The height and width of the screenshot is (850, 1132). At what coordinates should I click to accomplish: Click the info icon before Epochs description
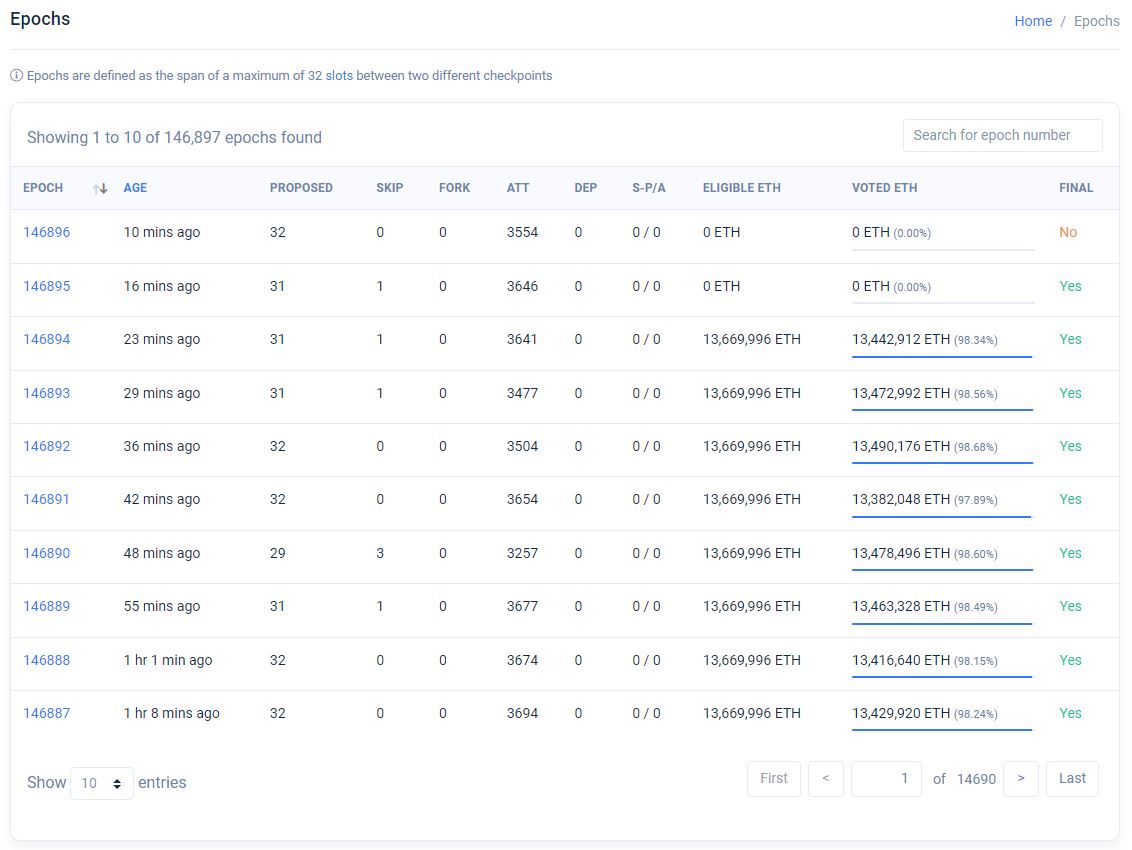[16, 76]
